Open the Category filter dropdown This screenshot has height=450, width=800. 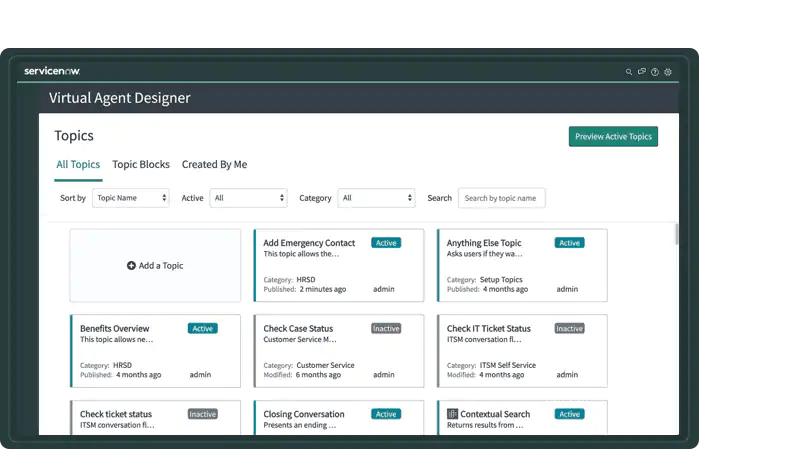377,198
